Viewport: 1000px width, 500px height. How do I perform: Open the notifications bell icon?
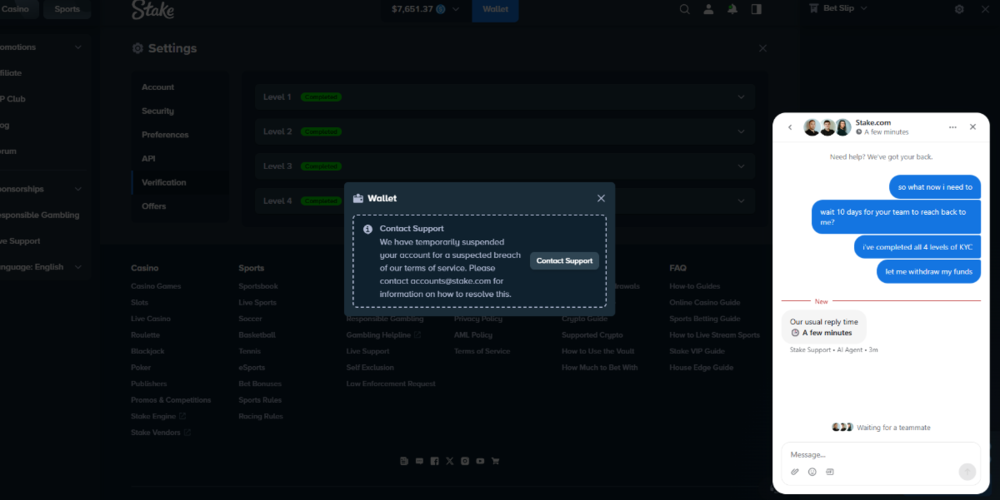pos(733,9)
